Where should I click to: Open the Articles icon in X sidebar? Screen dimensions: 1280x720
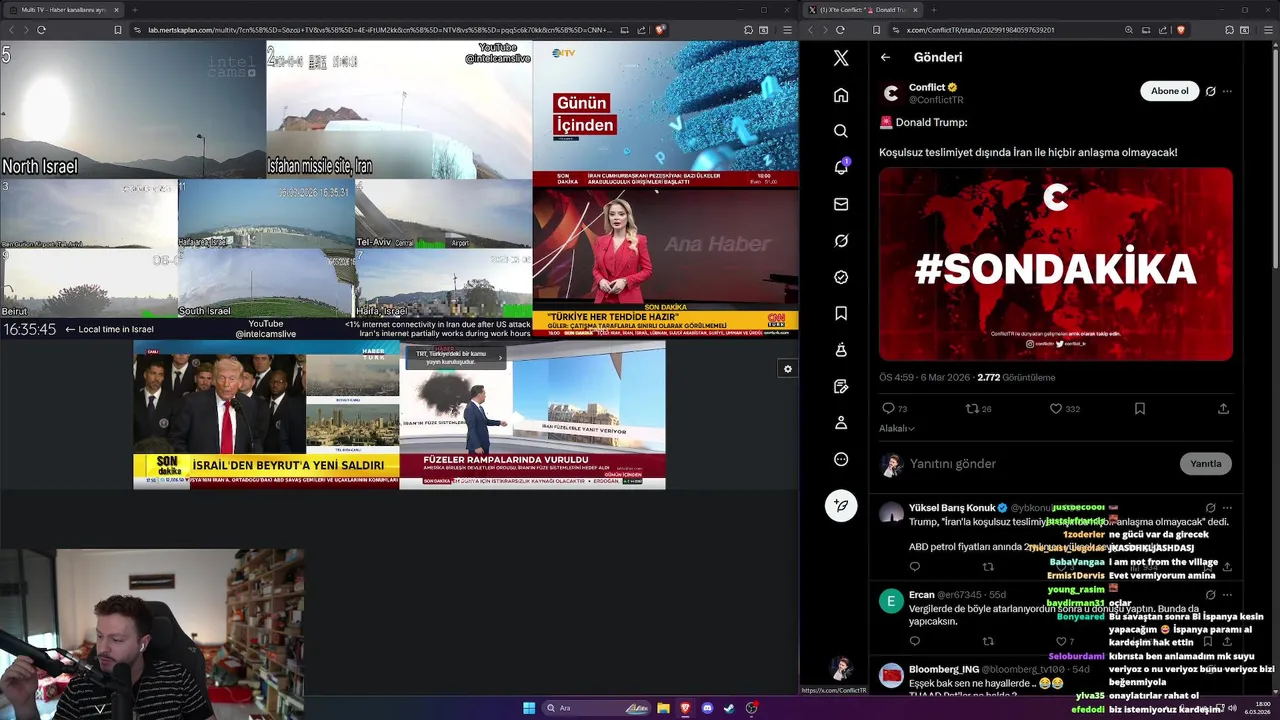coord(841,386)
